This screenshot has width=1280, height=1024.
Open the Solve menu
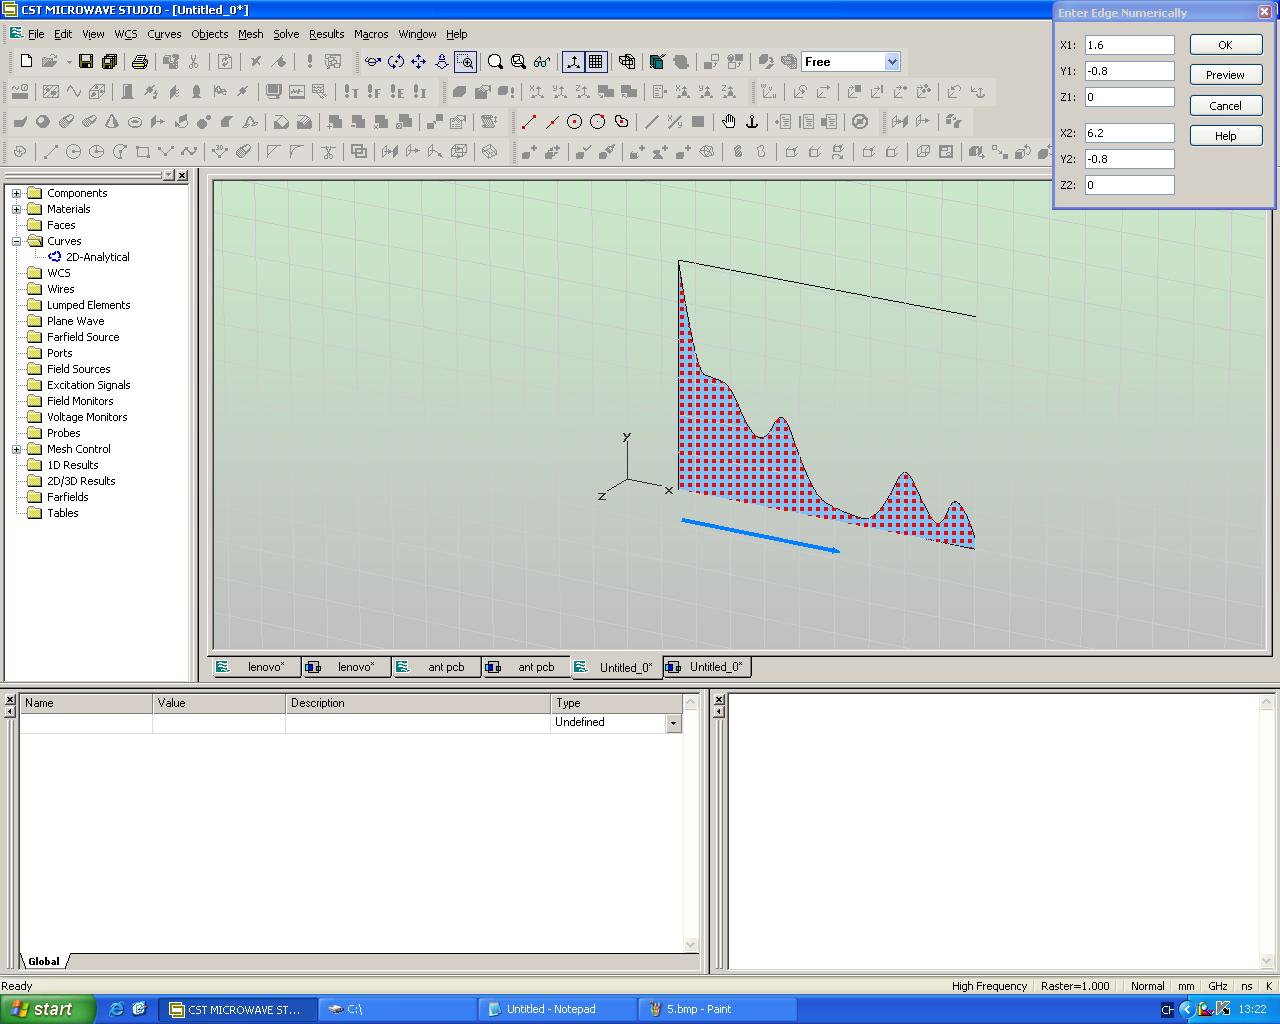click(x=286, y=34)
